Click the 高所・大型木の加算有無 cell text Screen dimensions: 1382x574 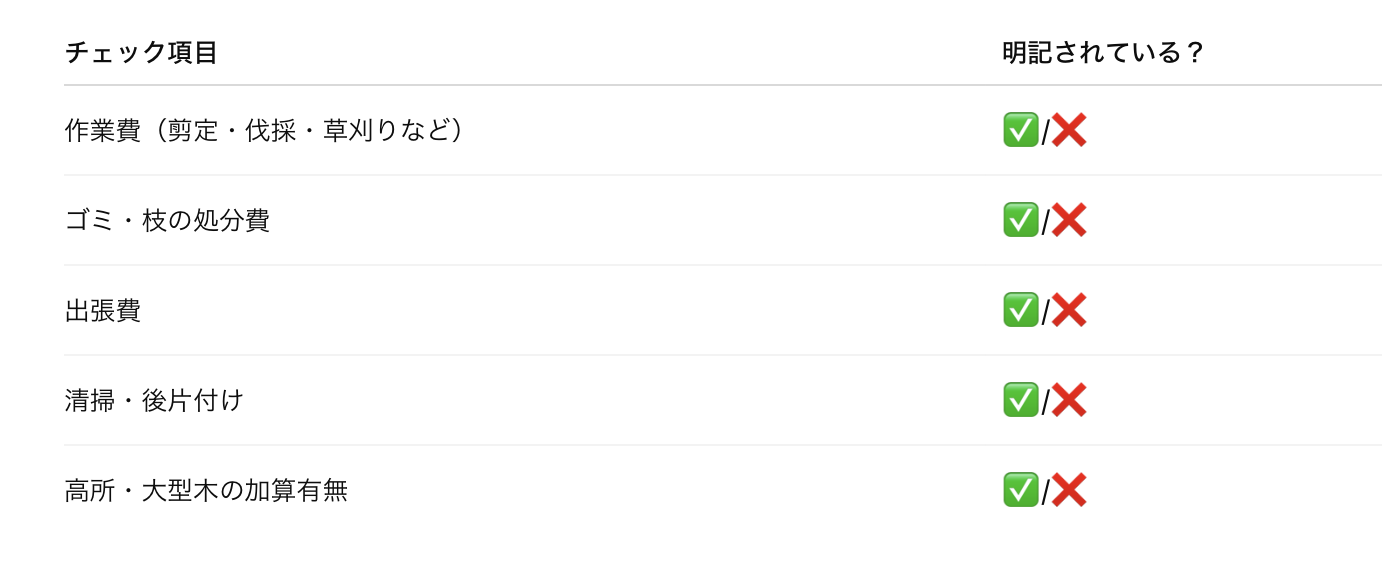coord(206,491)
